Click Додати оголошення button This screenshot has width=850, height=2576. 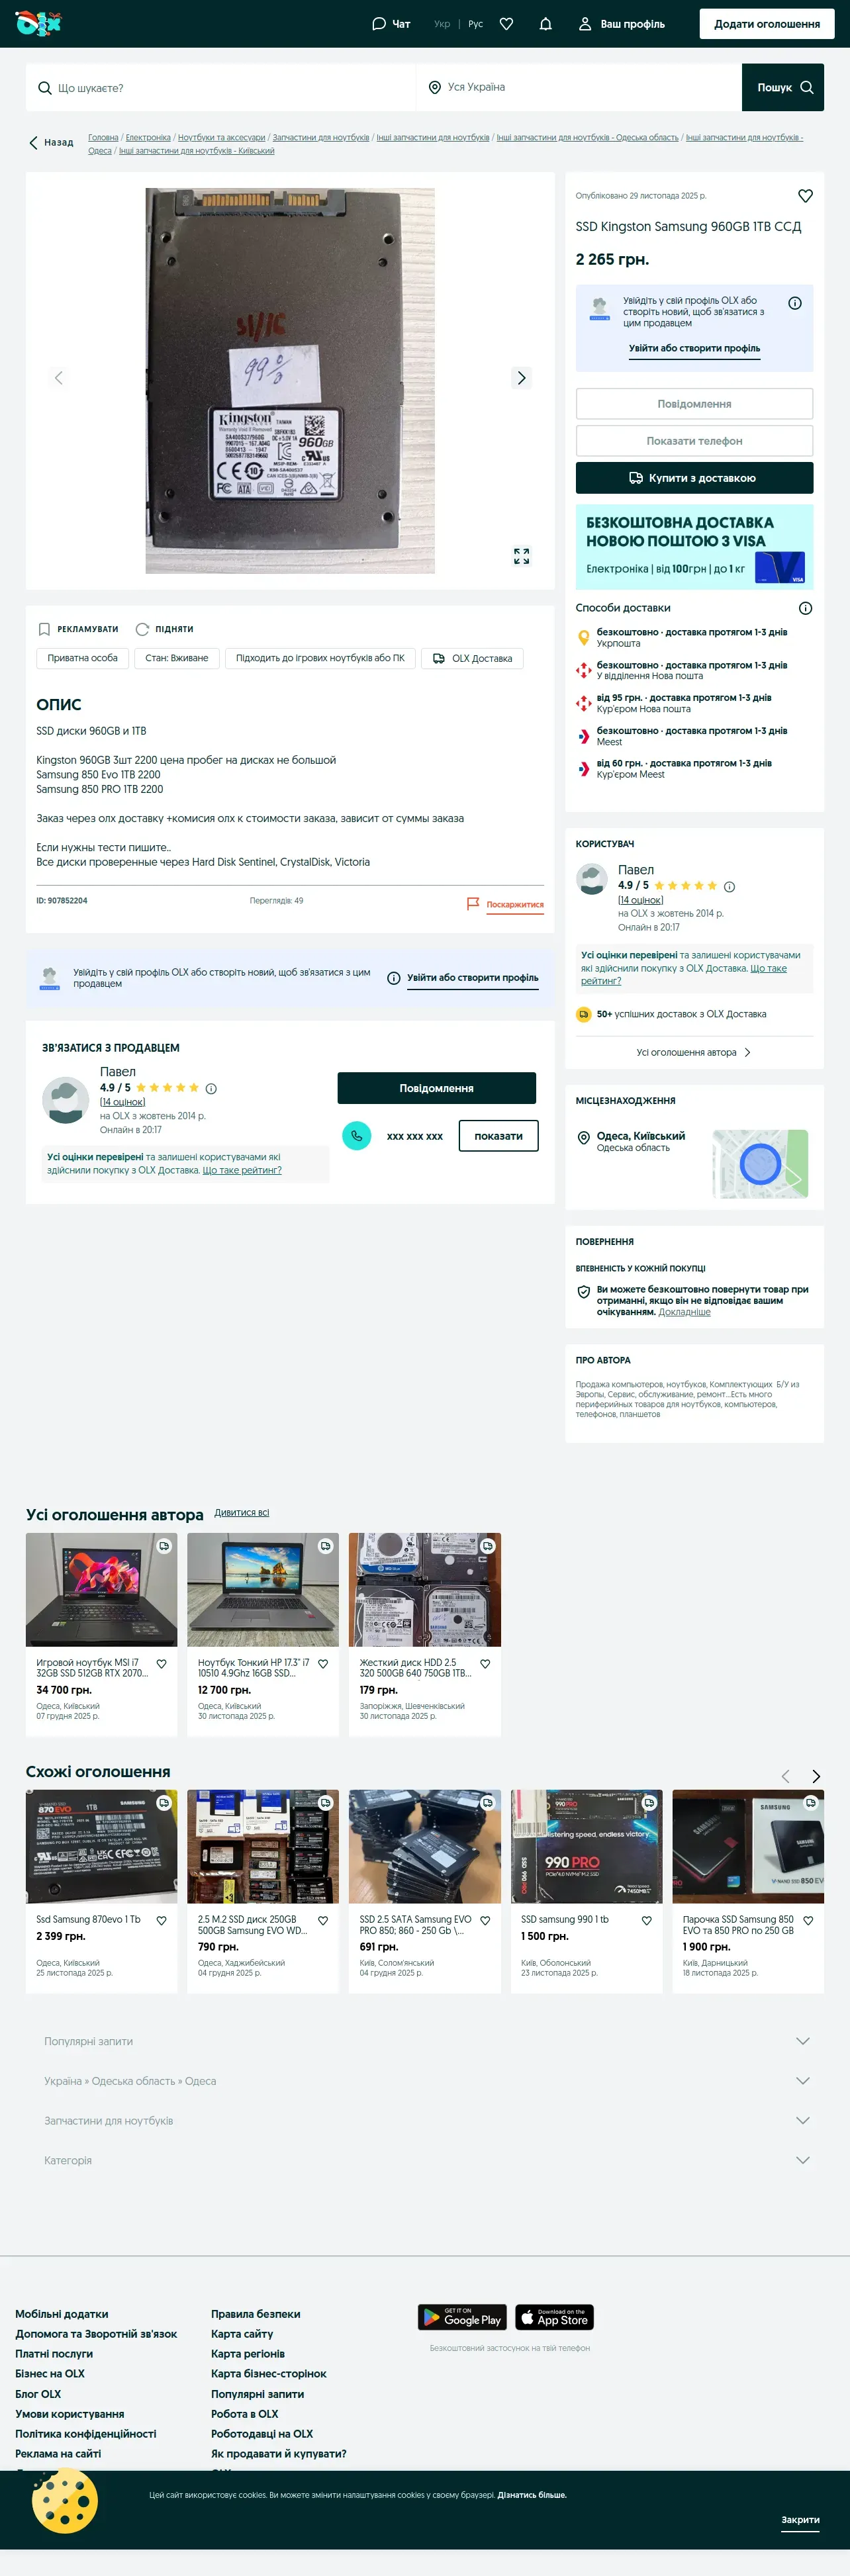pyautogui.click(x=766, y=24)
